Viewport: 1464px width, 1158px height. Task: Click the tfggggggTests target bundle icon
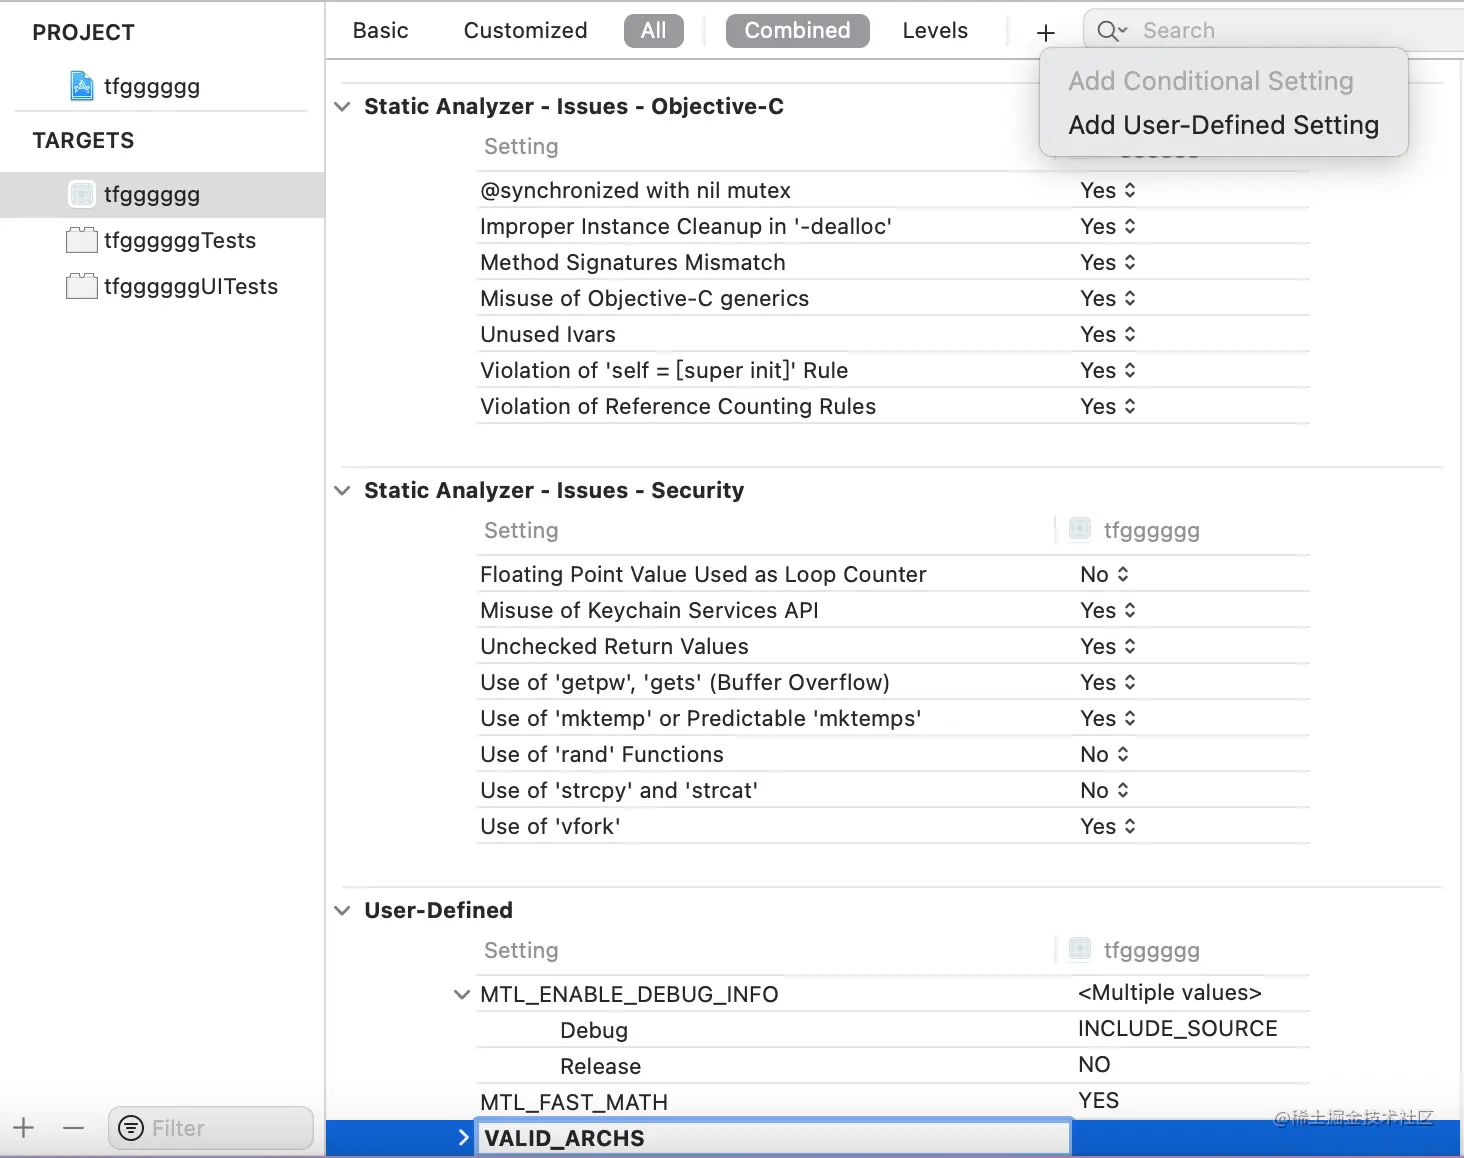pyautogui.click(x=82, y=240)
